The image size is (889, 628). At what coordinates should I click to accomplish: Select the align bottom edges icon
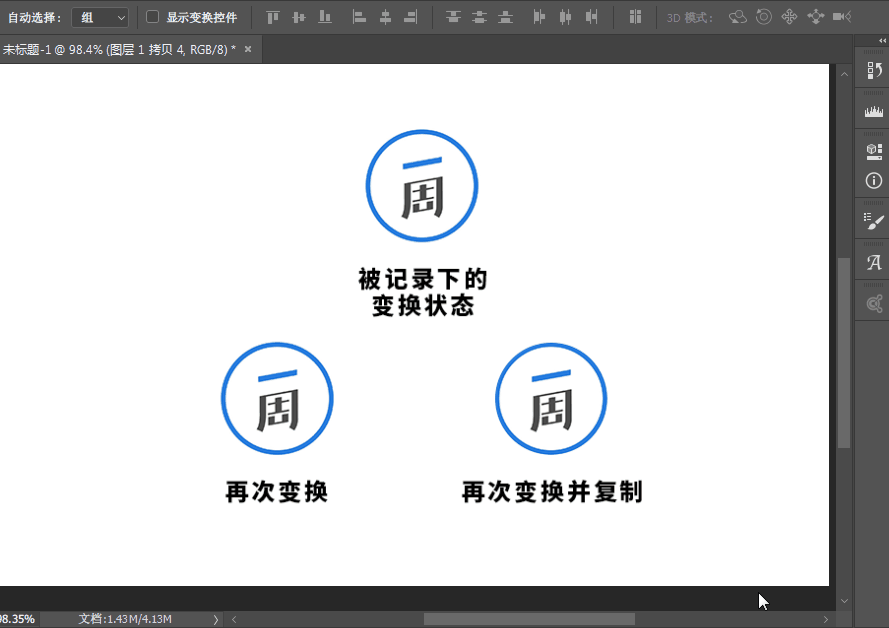click(324, 17)
